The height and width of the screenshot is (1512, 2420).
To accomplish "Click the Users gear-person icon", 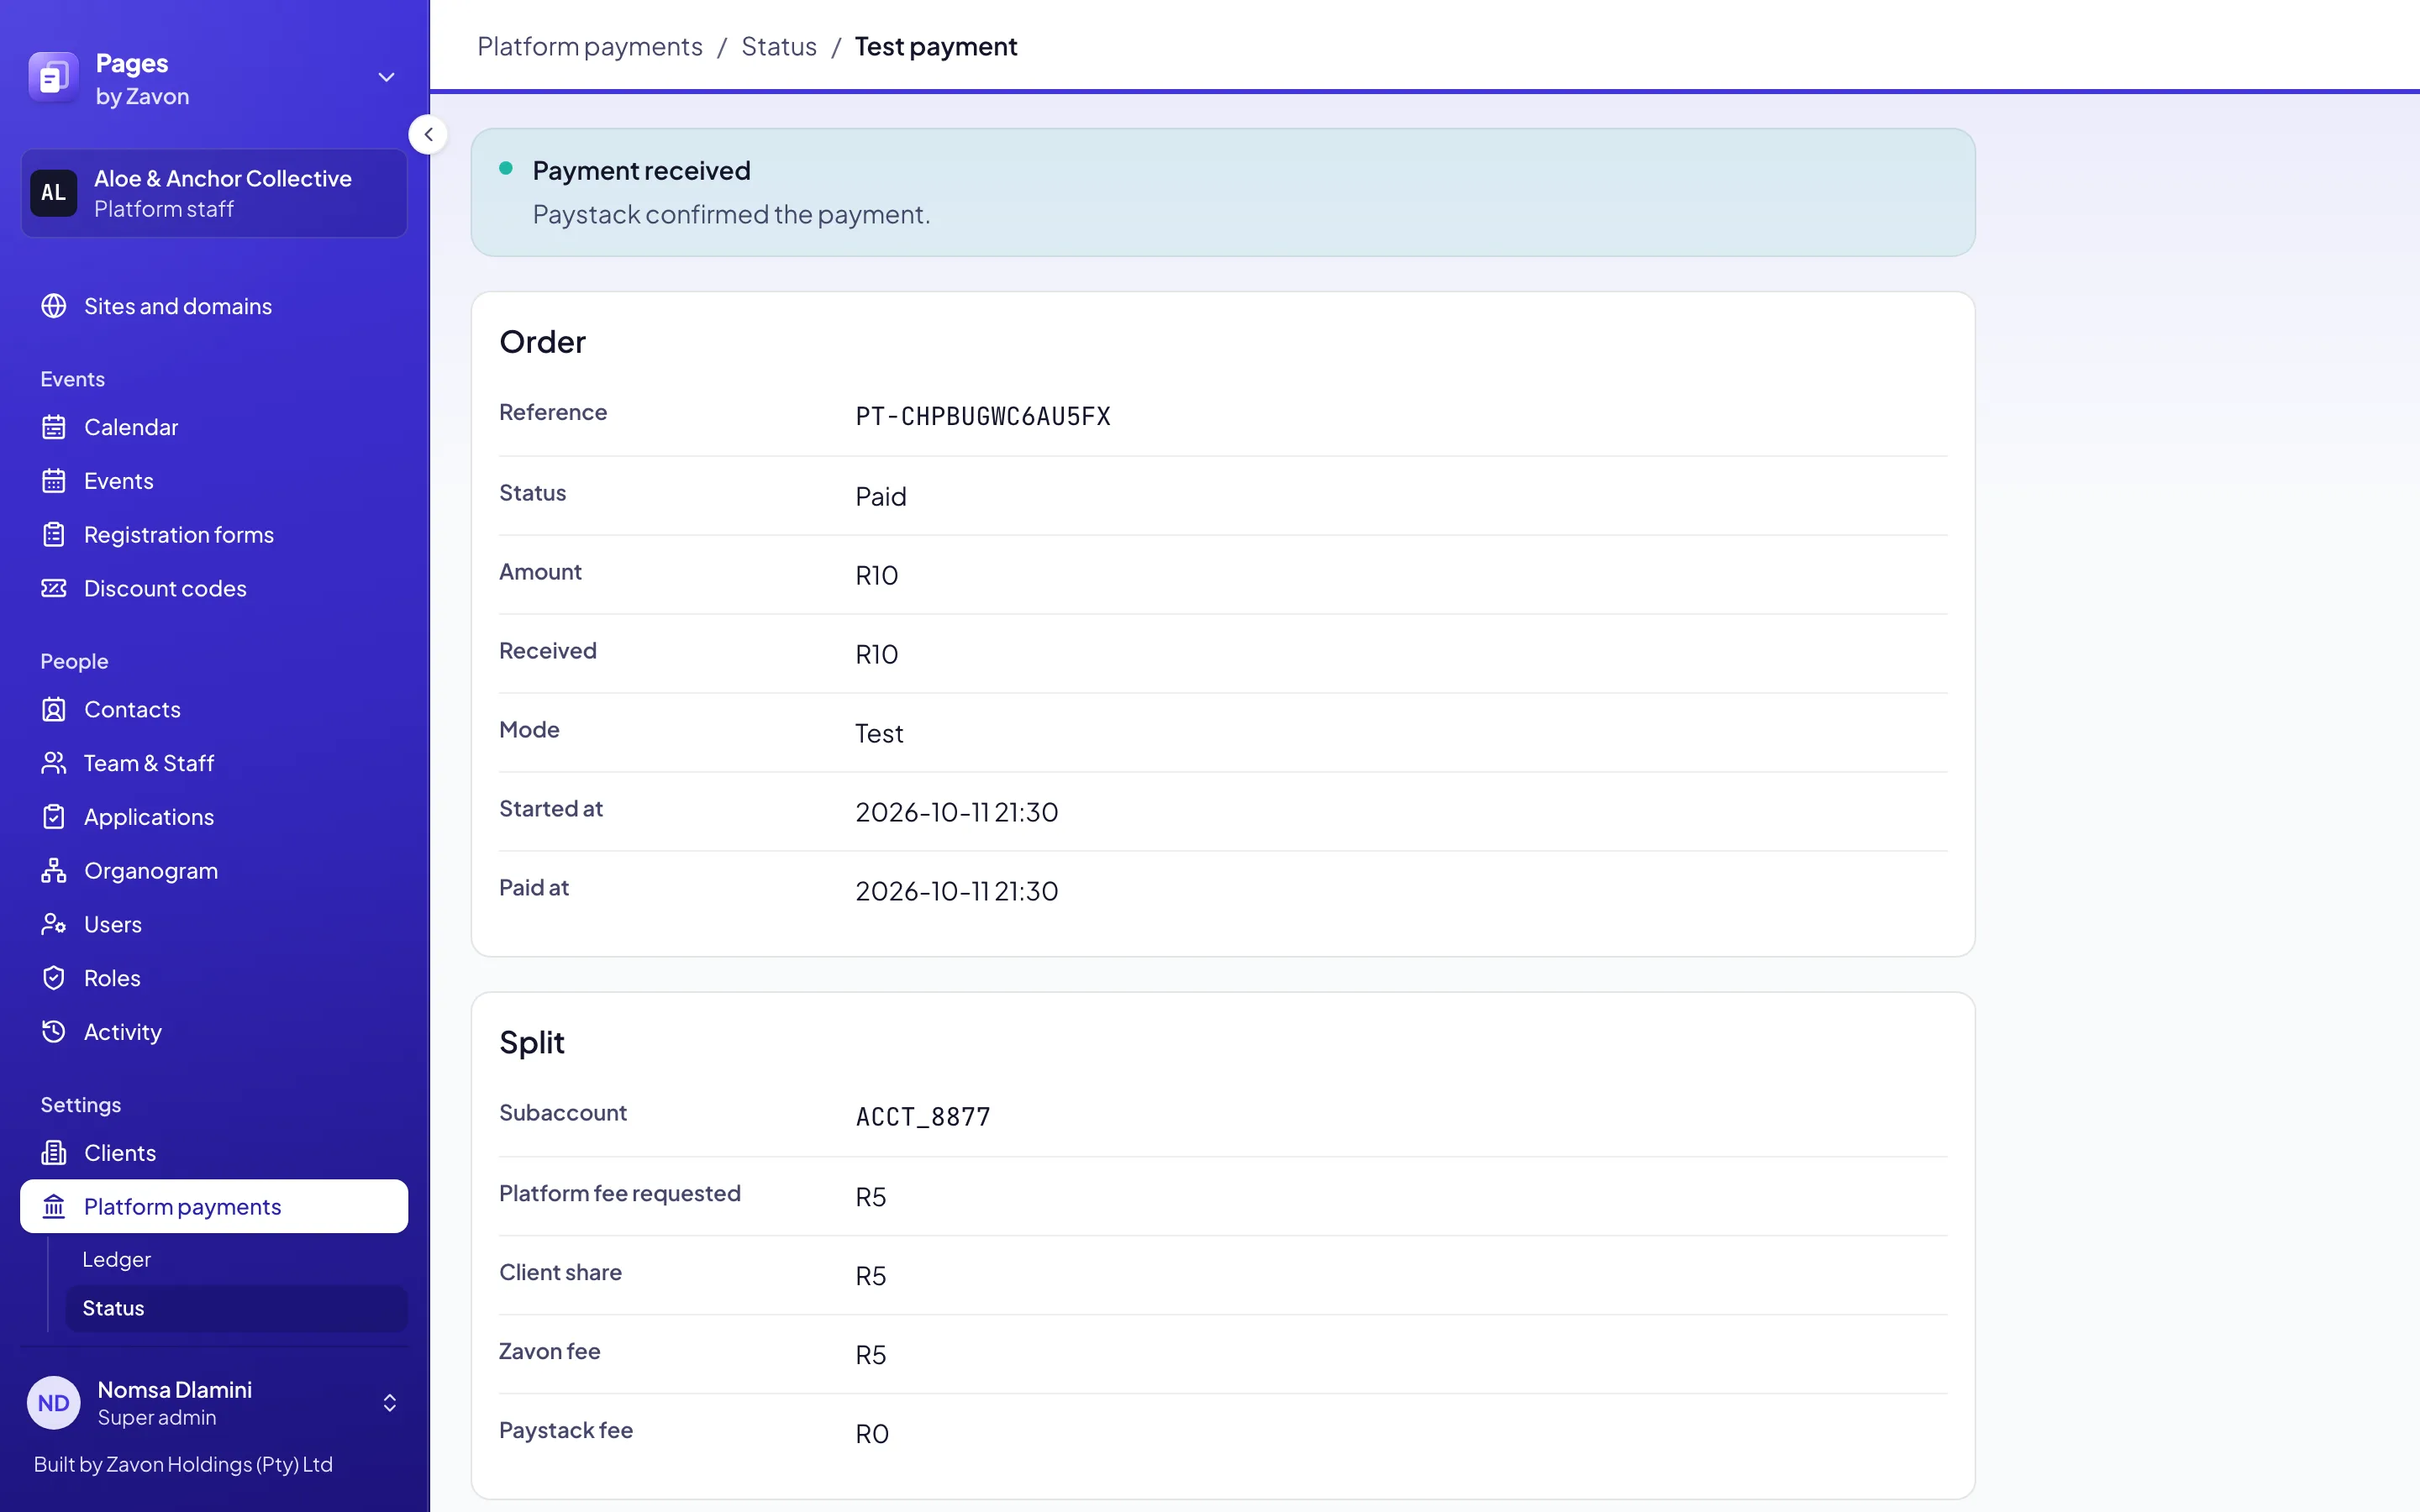I will tap(54, 924).
